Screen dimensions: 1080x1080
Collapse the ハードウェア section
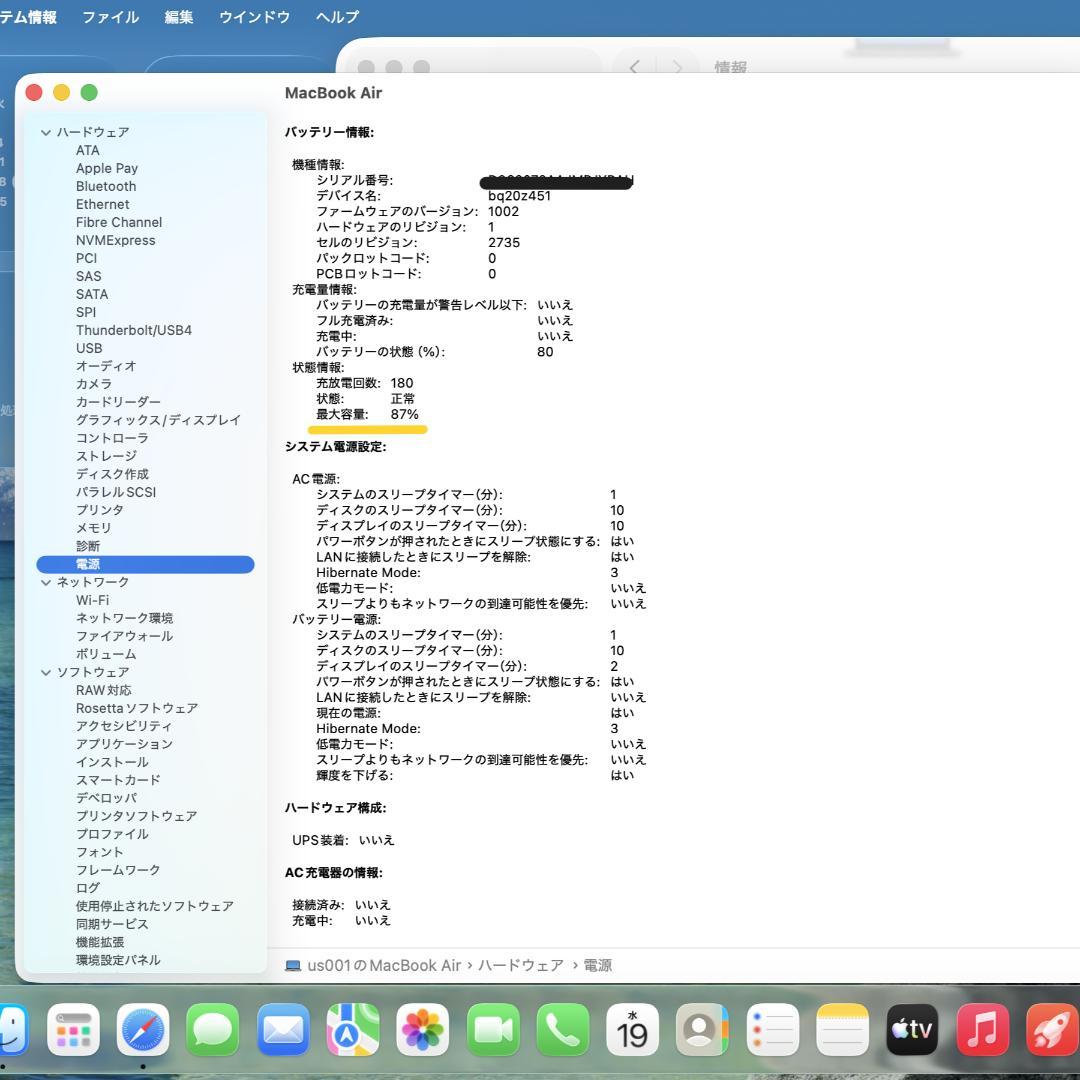point(47,132)
